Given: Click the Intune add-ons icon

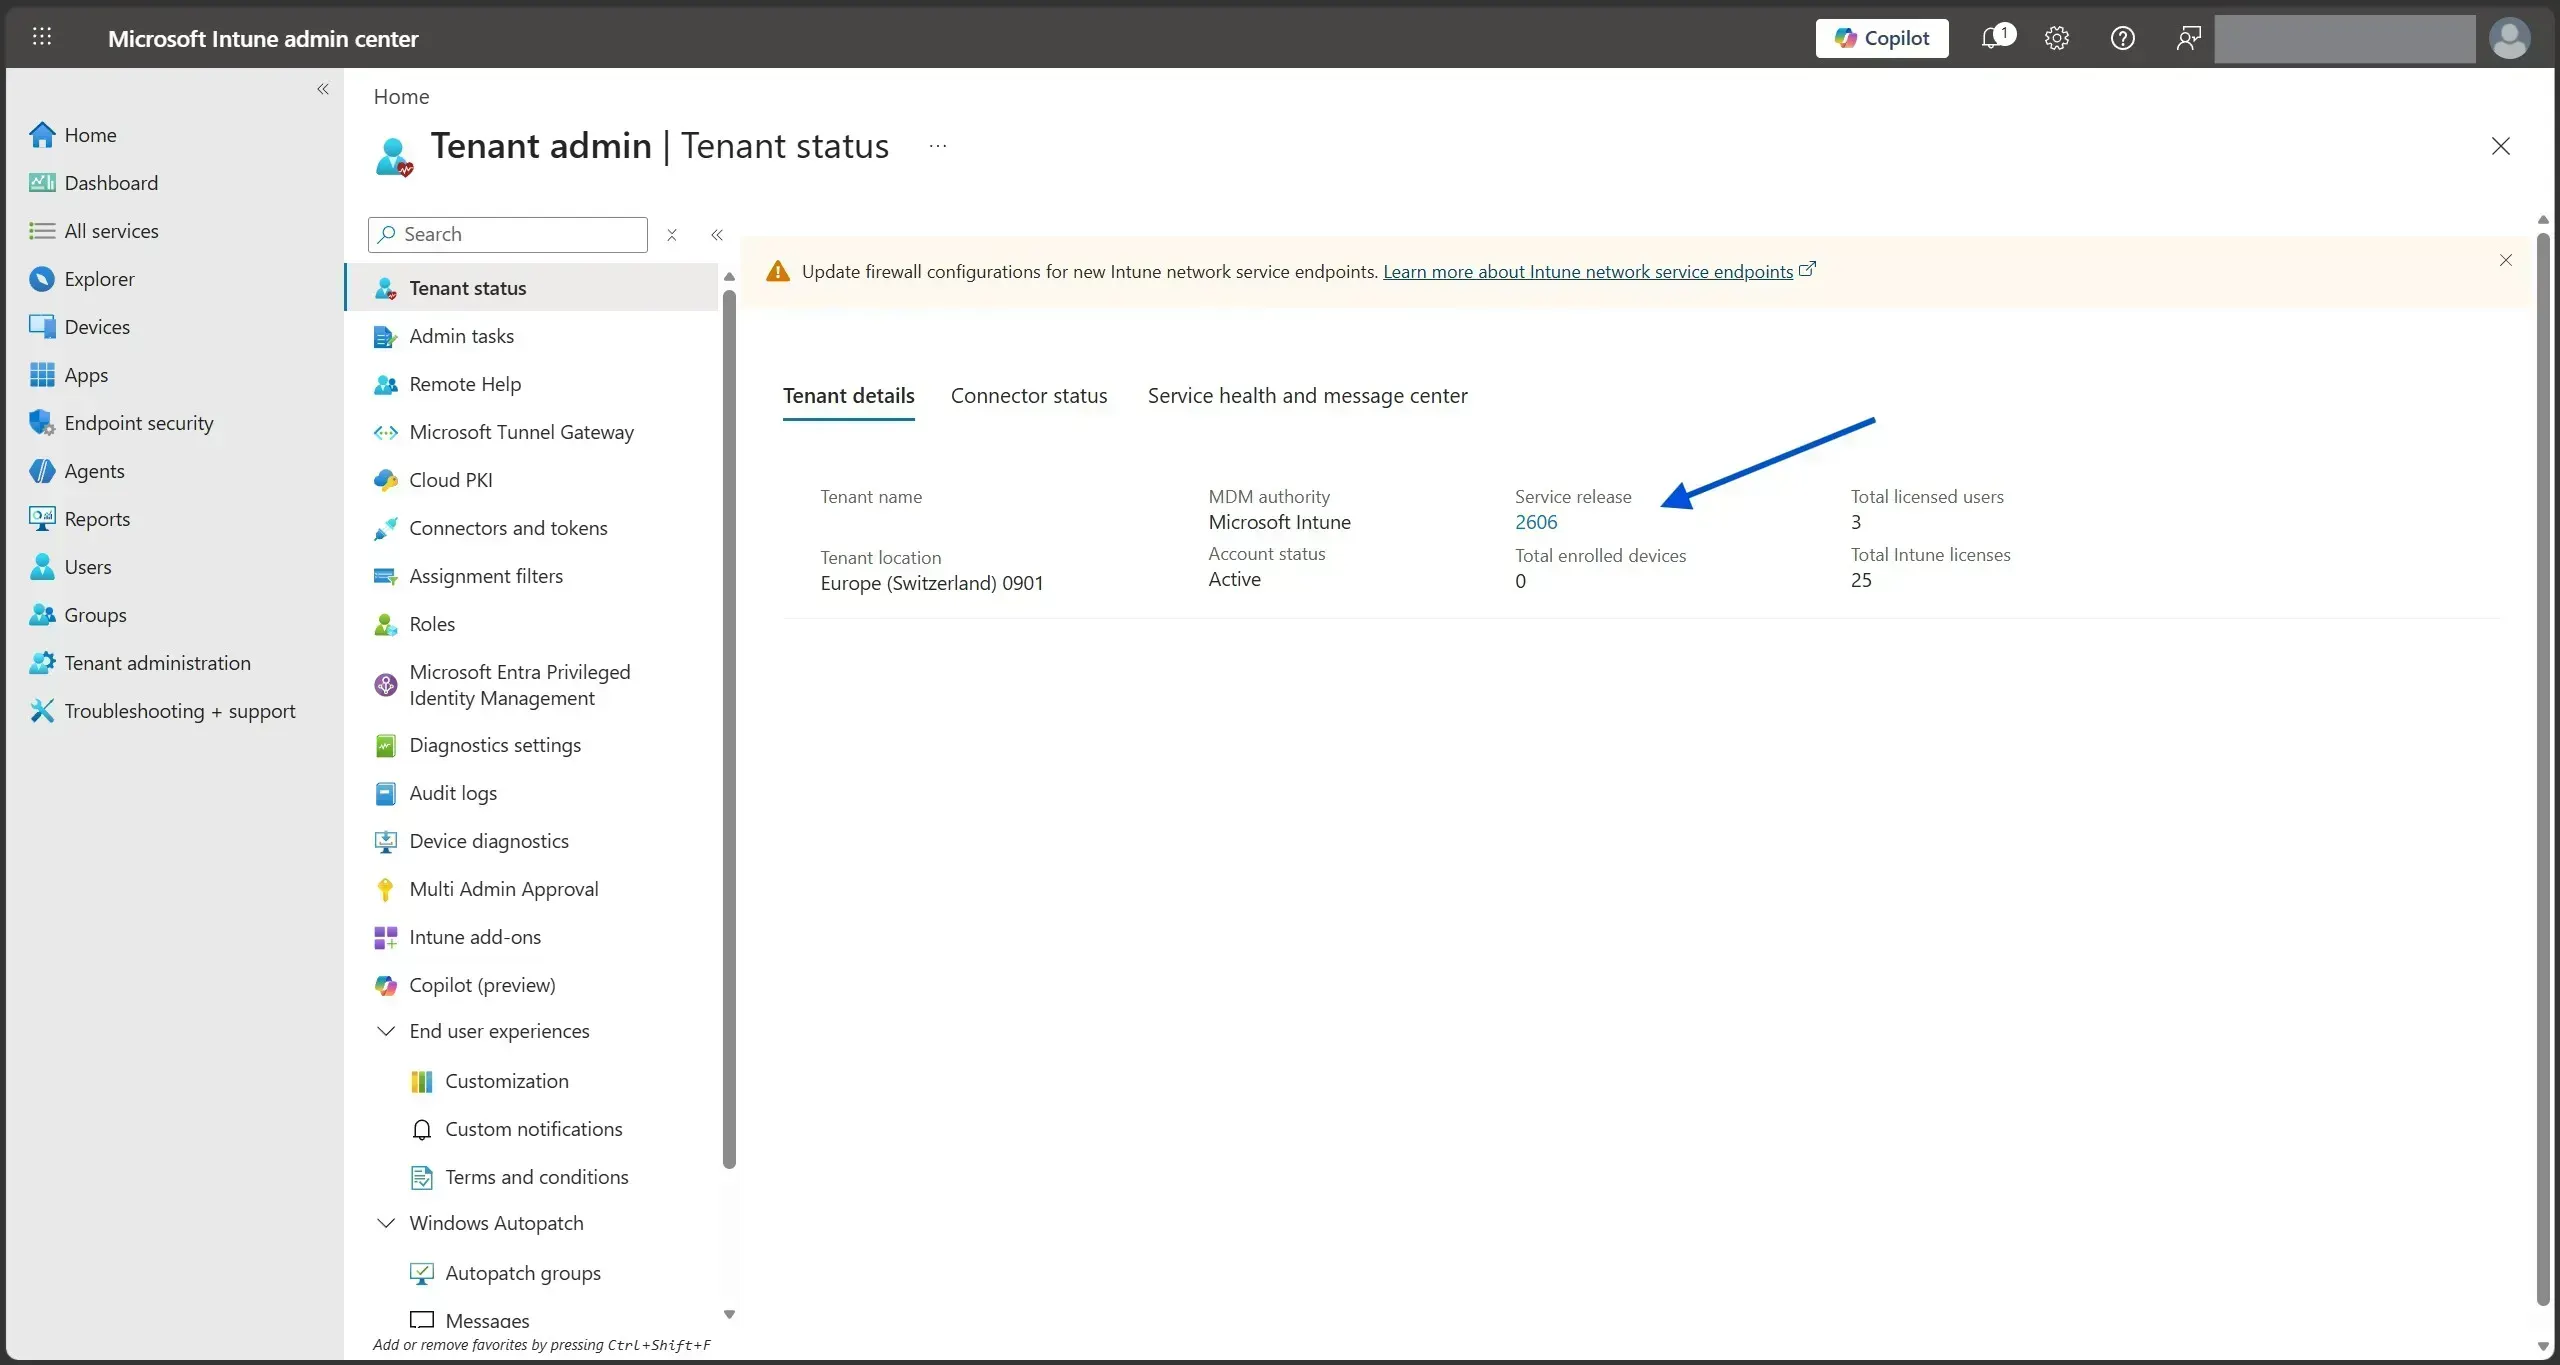Looking at the screenshot, I should (x=385, y=938).
